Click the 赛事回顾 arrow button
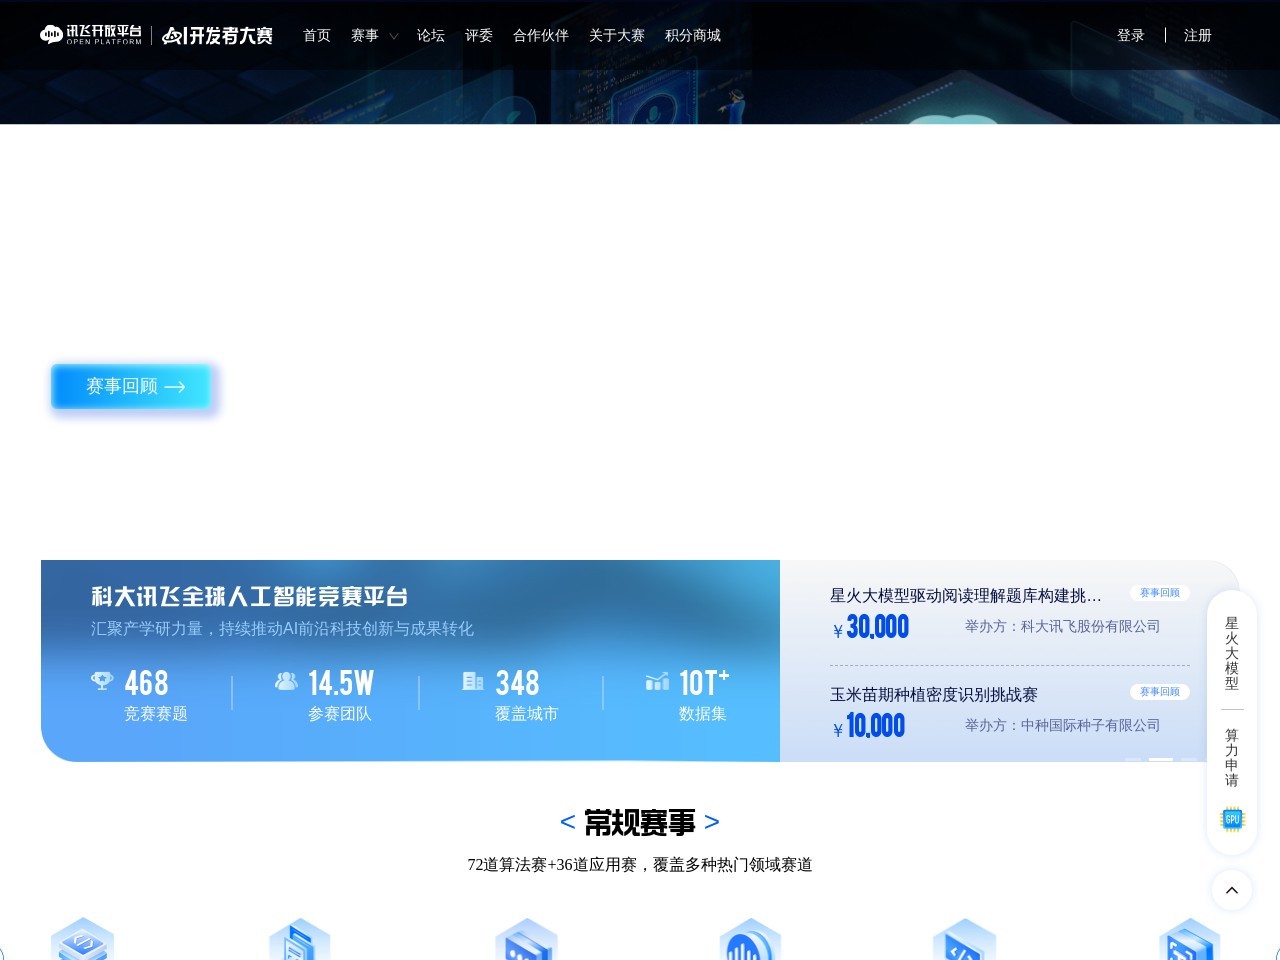Image resolution: width=1280 pixels, height=960 pixels. (x=130, y=386)
